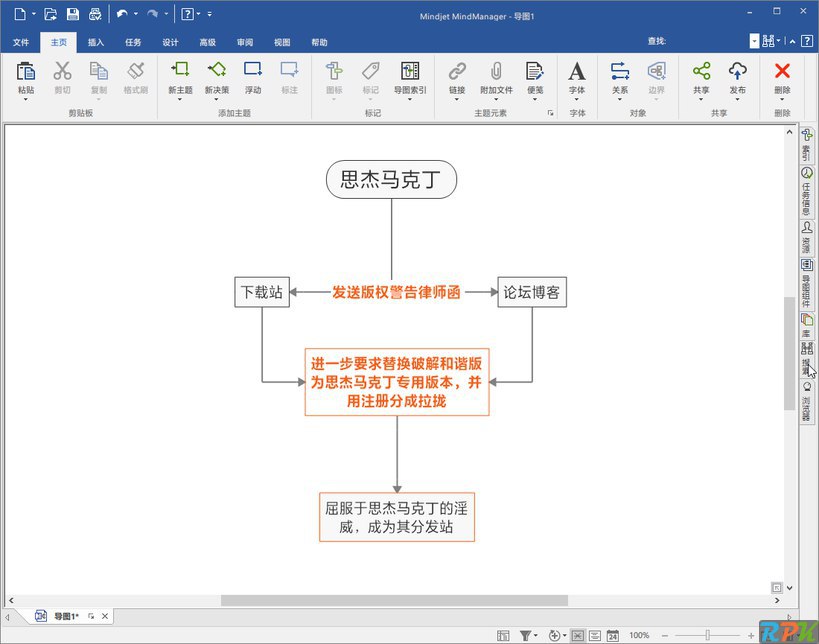Screen dimensions: 819x644
Task: Toggle the map view button in status bar
Action: 577,636
